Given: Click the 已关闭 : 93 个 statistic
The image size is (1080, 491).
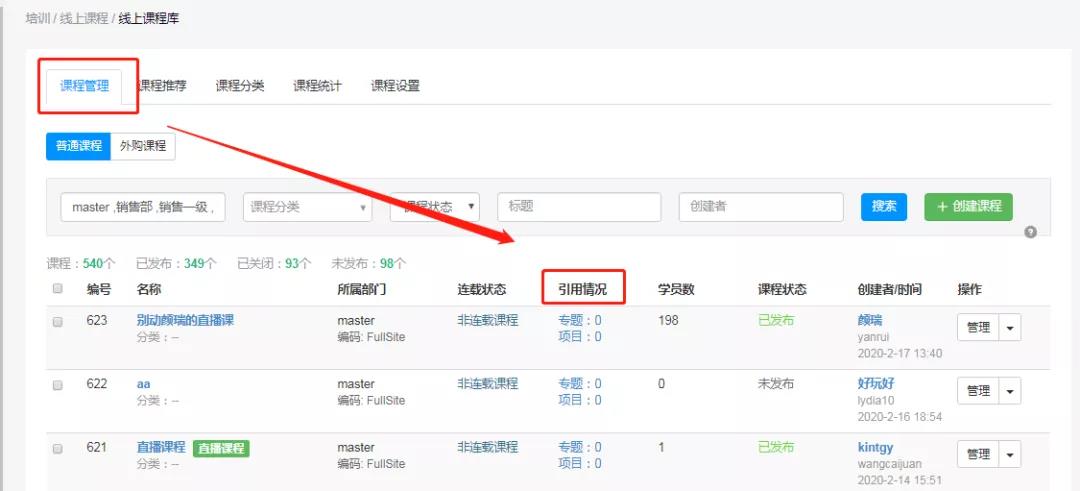Looking at the screenshot, I should coord(274,263).
